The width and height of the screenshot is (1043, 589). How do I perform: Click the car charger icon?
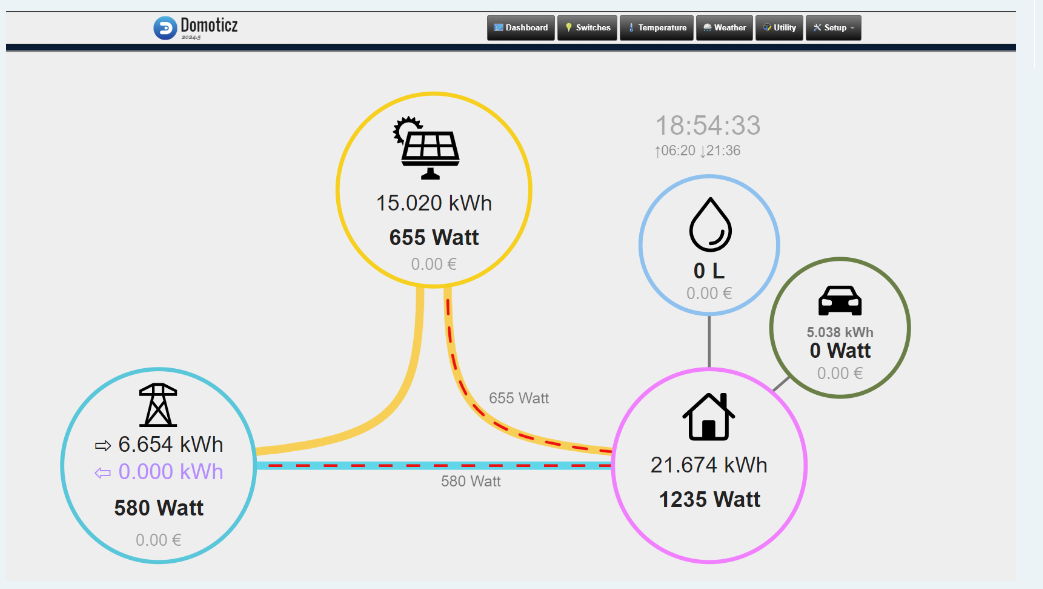pos(840,301)
